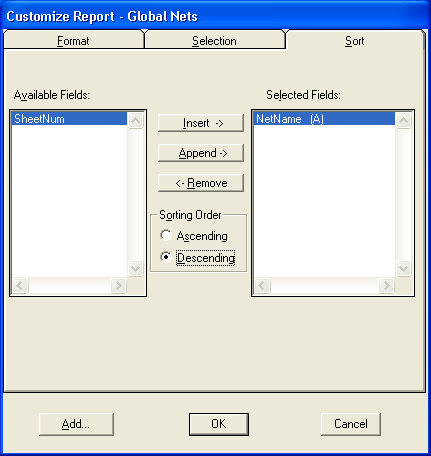Click Selected Fields scroll down arrow
Viewport: 431px width, 456px height.
[404, 268]
